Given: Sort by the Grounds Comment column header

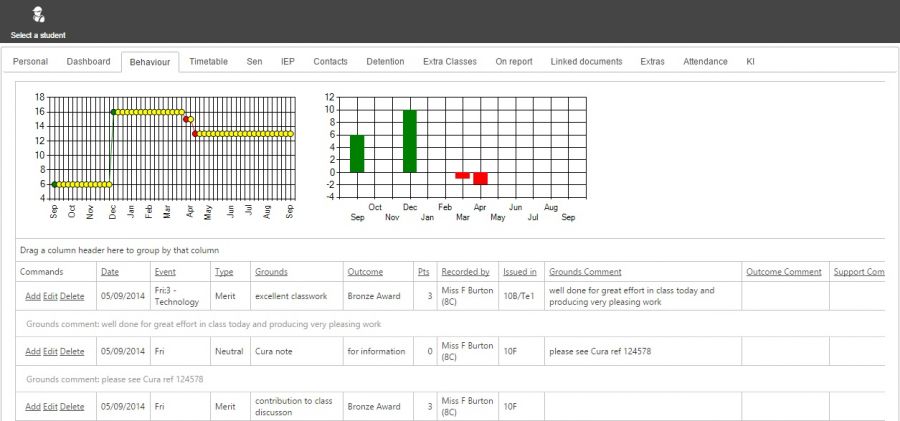Looking at the screenshot, I should [x=585, y=272].
